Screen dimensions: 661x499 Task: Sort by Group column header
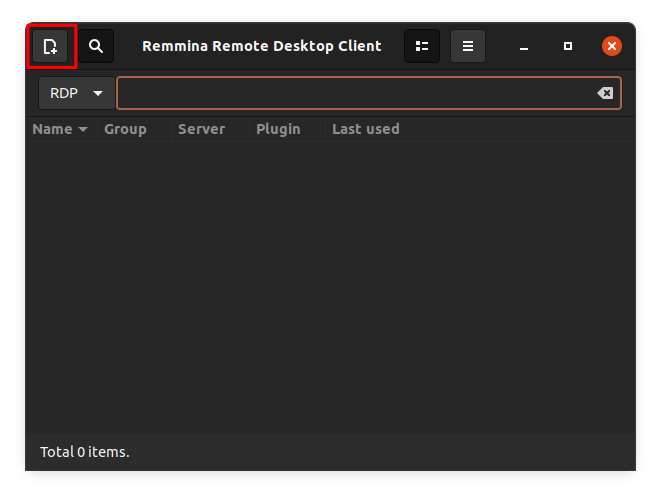134,129
